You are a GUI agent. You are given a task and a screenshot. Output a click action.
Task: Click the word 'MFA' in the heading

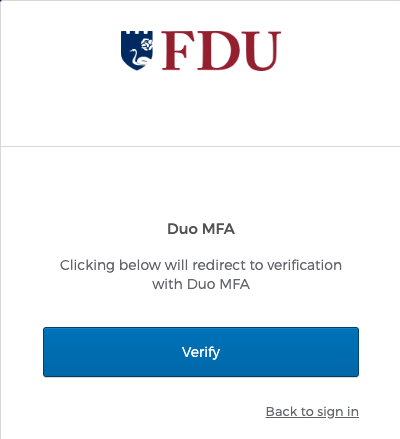tap(219, 229)
